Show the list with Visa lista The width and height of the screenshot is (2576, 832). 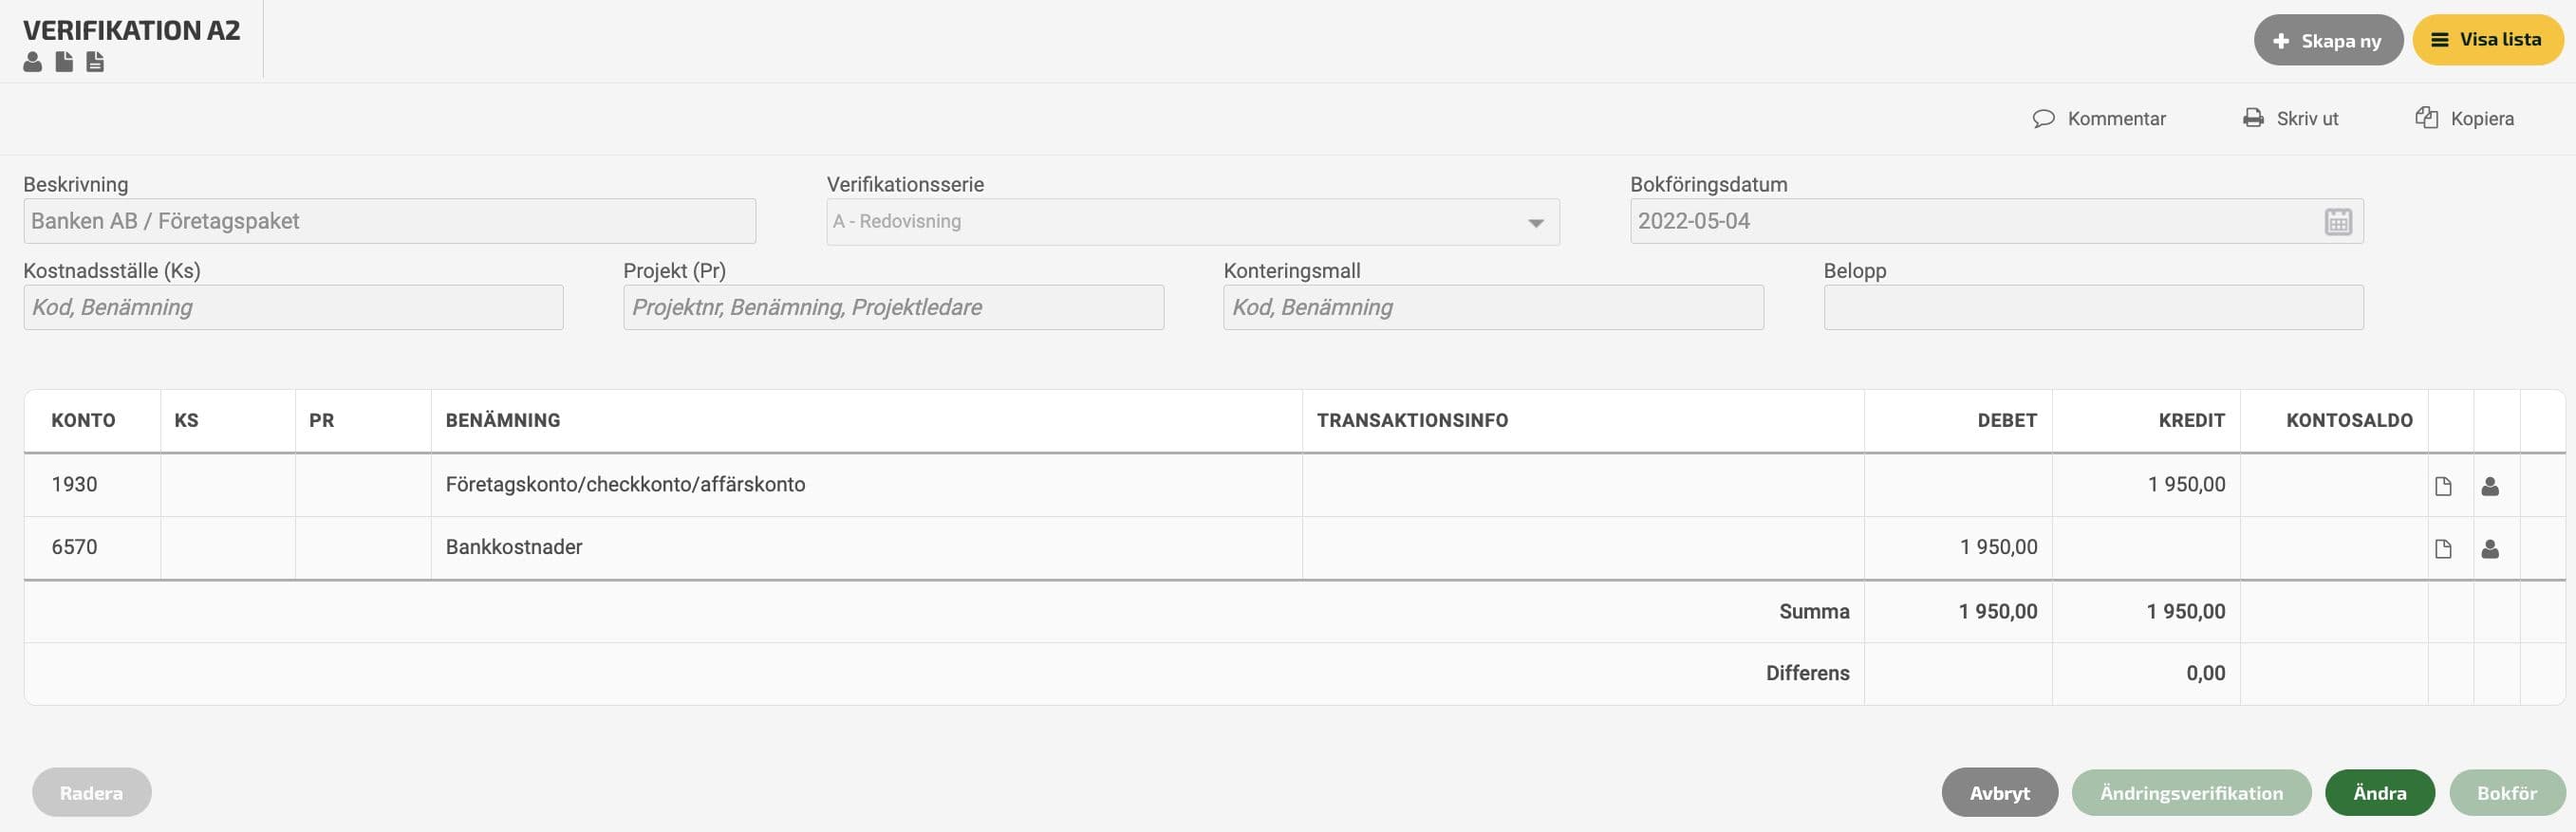[2488, 40]
